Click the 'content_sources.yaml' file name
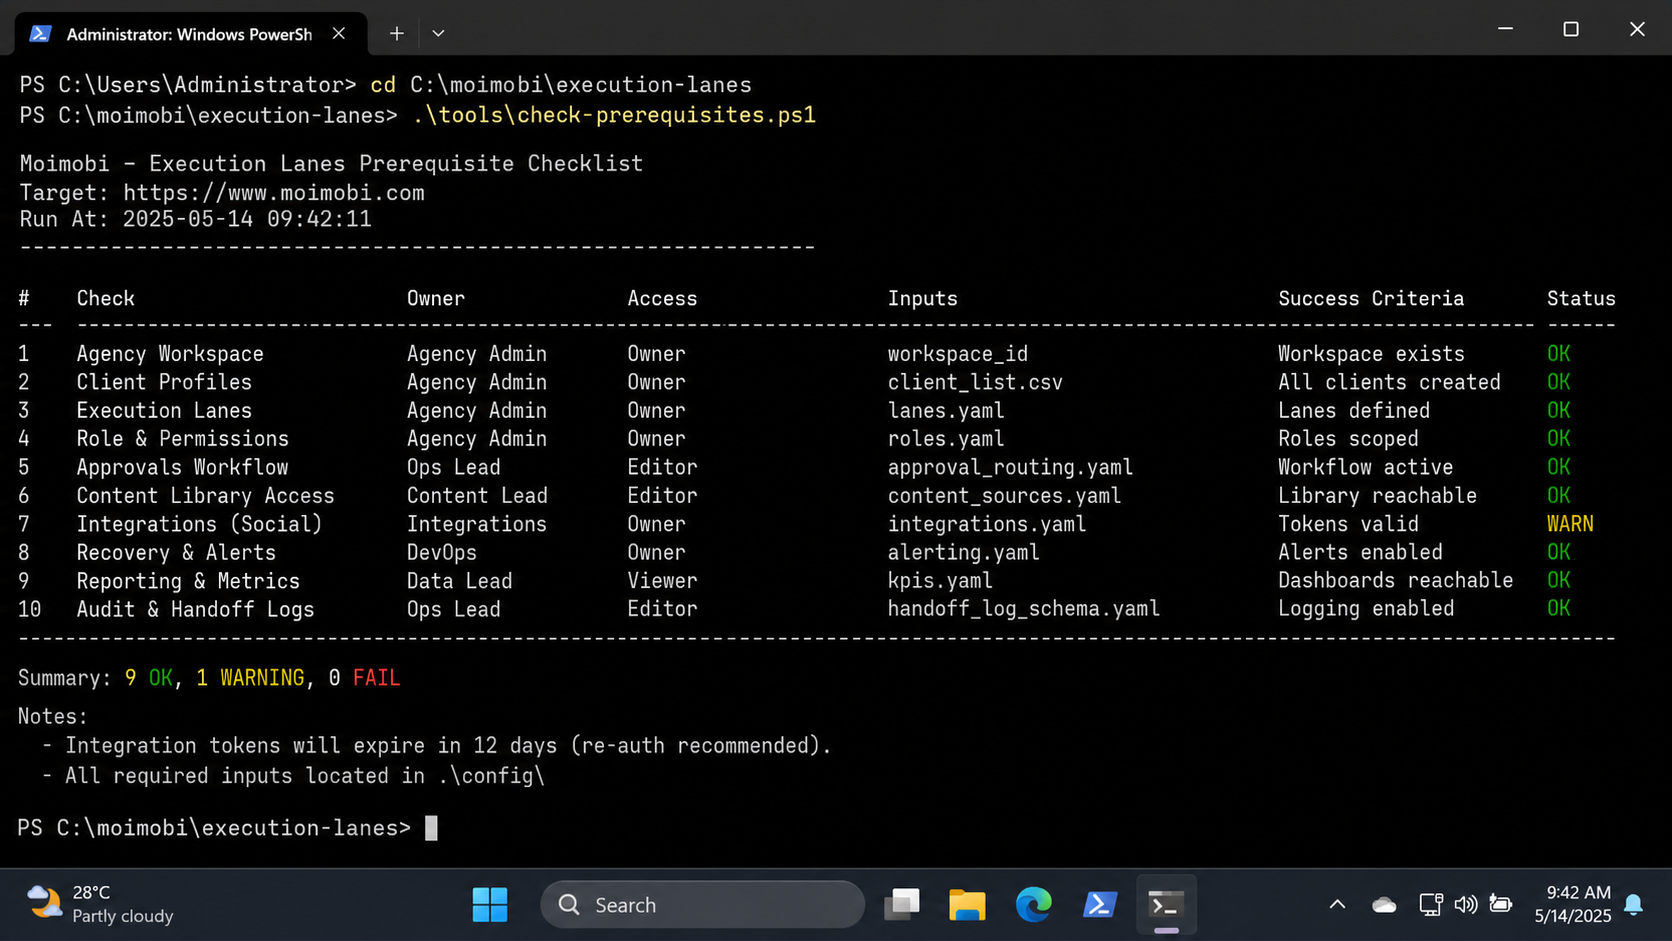 point(1004,496)
